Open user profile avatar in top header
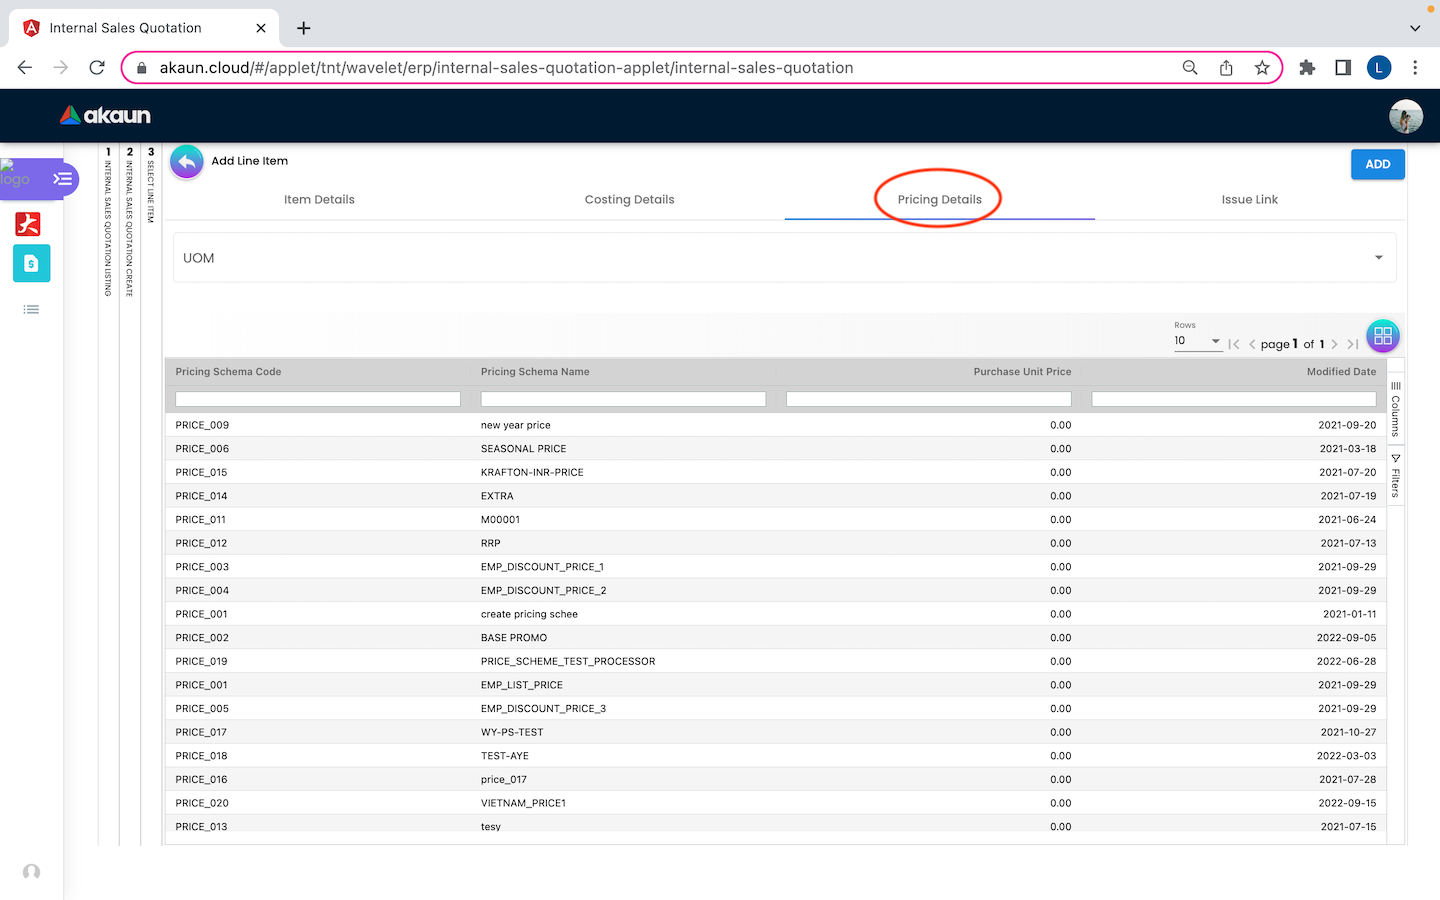1440x900 pixels. pyautogui.click(x=1405, y=116)
